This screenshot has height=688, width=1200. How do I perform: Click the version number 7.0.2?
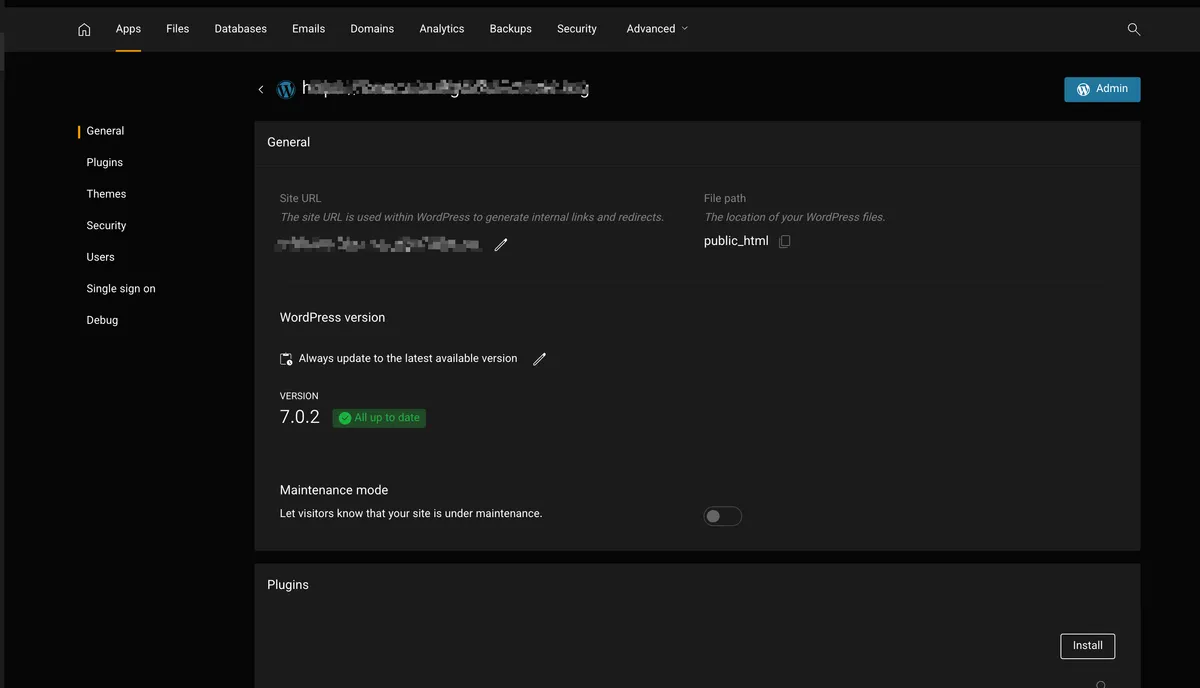pyautogui.click(x=300, y=417)
